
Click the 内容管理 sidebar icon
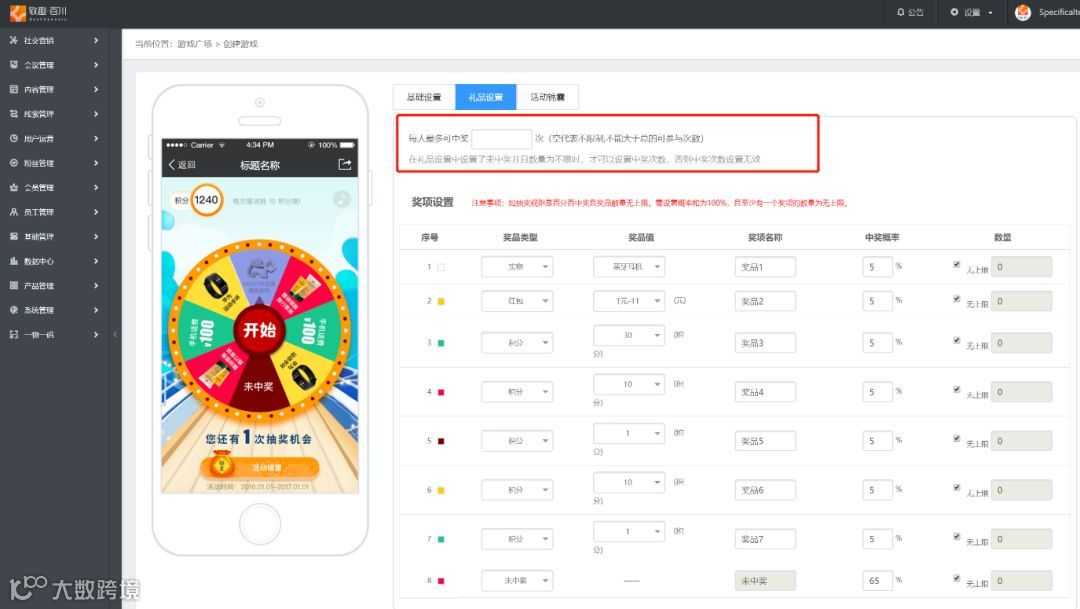tap(14, 90)
